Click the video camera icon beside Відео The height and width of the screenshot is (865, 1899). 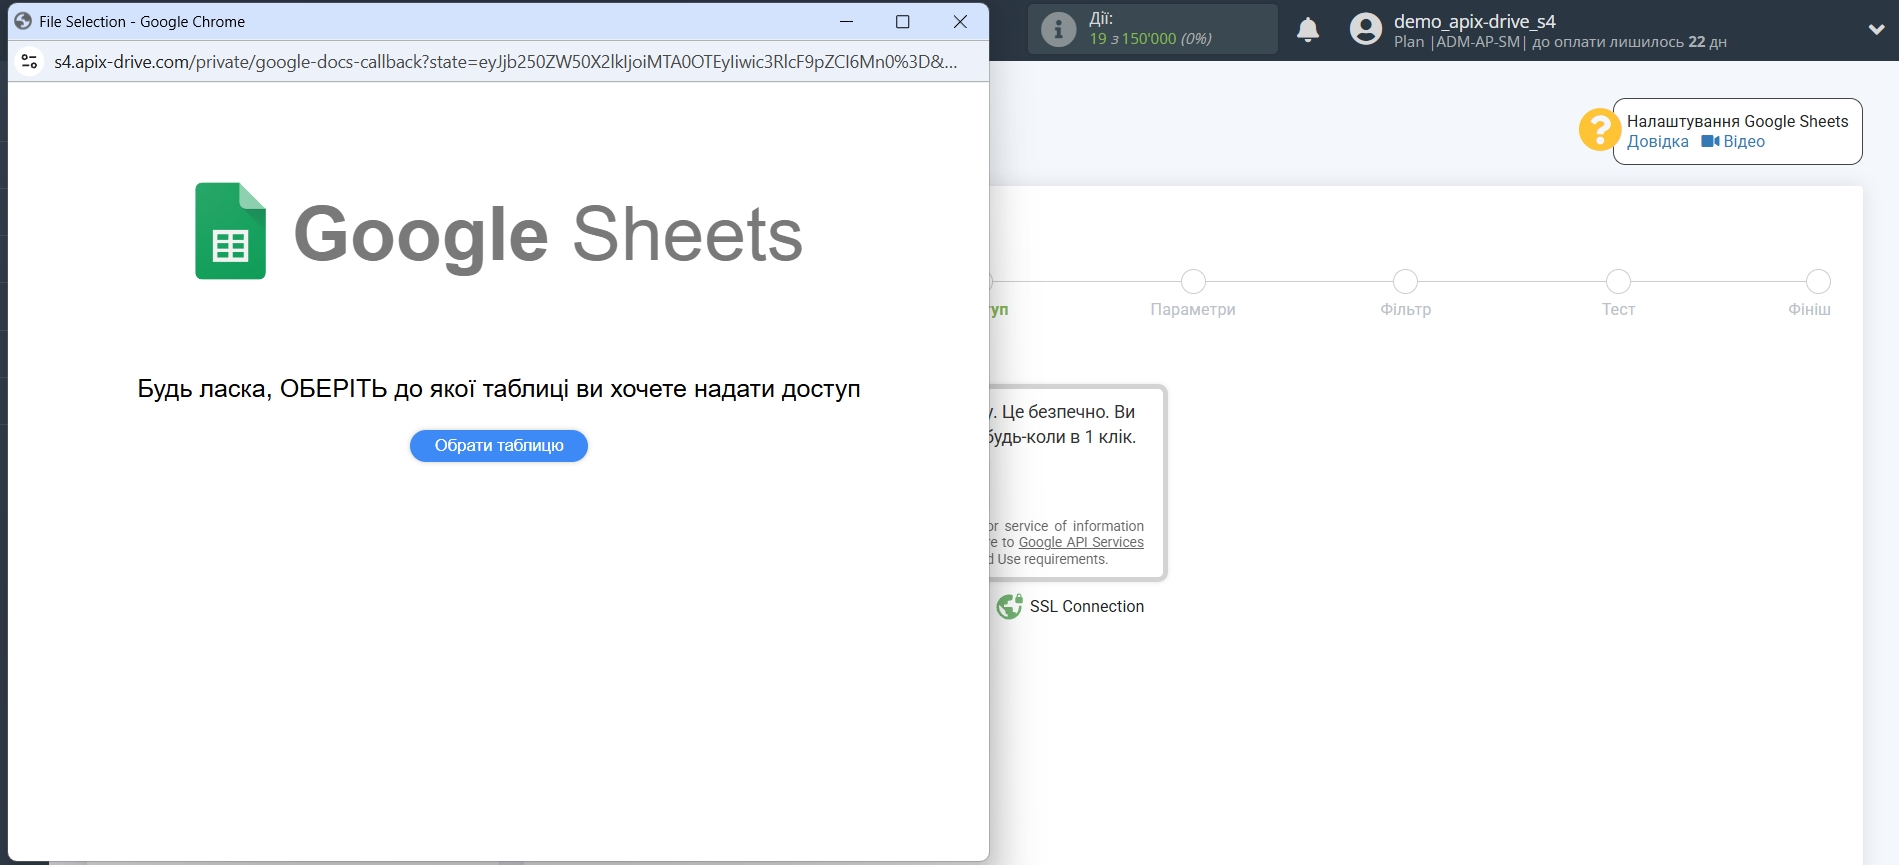1710,142
